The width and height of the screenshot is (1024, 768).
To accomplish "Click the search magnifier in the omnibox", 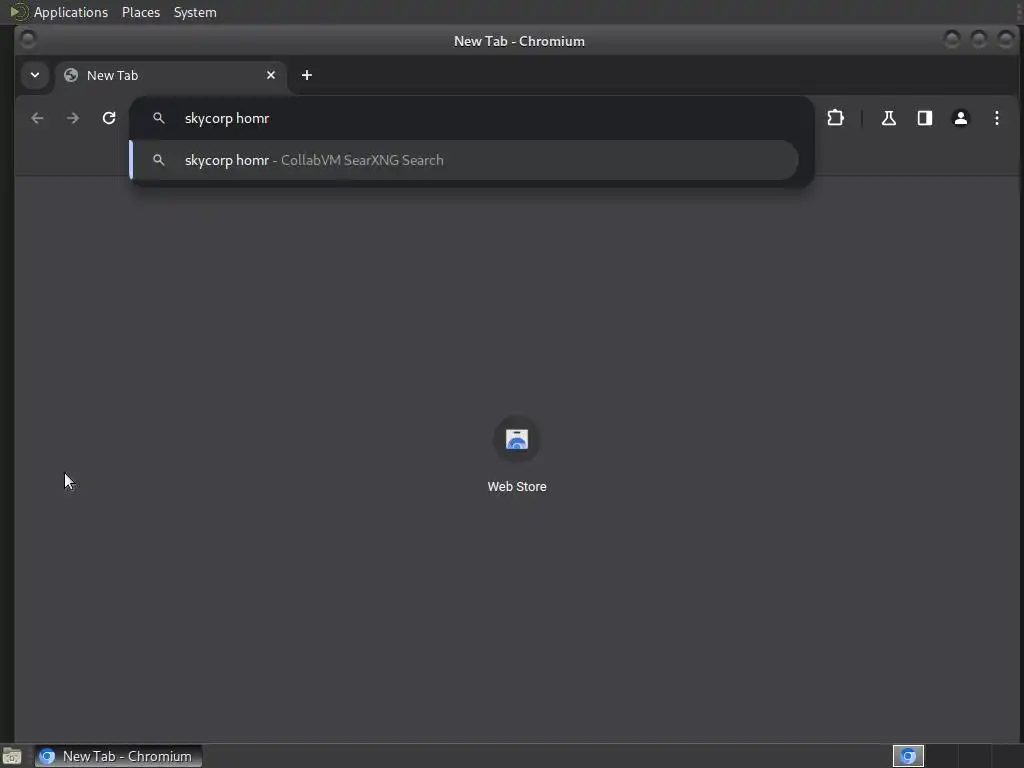I will 159,118.
